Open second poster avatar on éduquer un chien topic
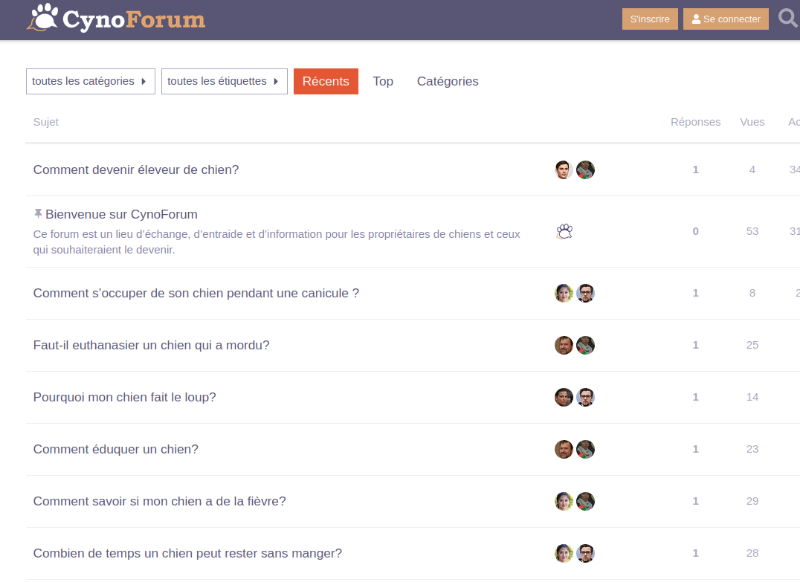The height and width of the screenshot is (582, 800). click(585, 449)
